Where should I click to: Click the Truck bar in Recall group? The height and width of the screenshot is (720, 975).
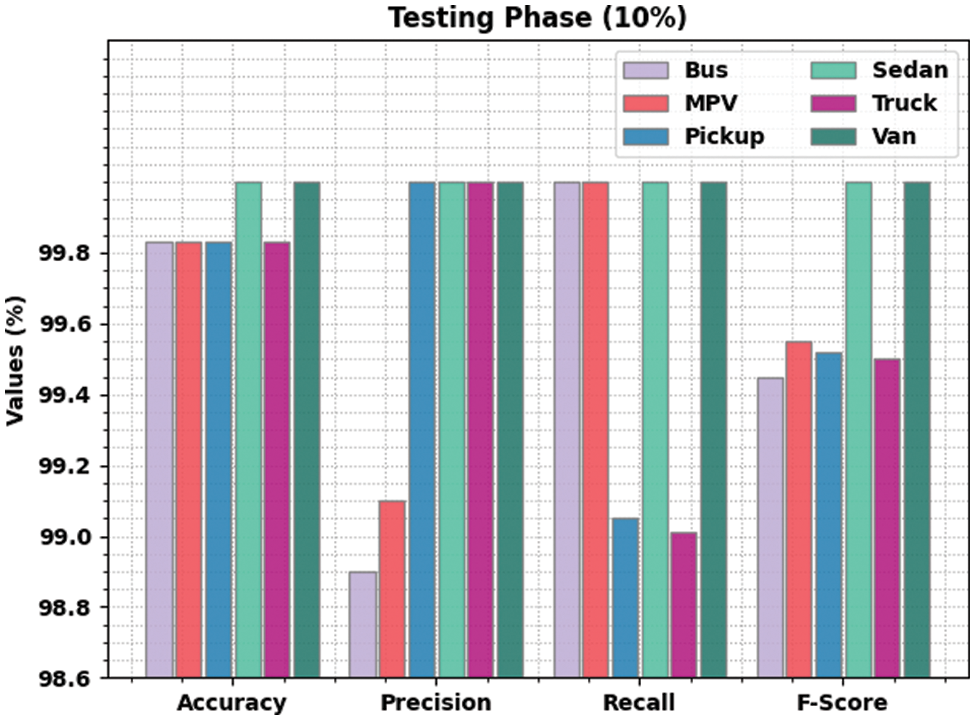[x=684, y=605]
